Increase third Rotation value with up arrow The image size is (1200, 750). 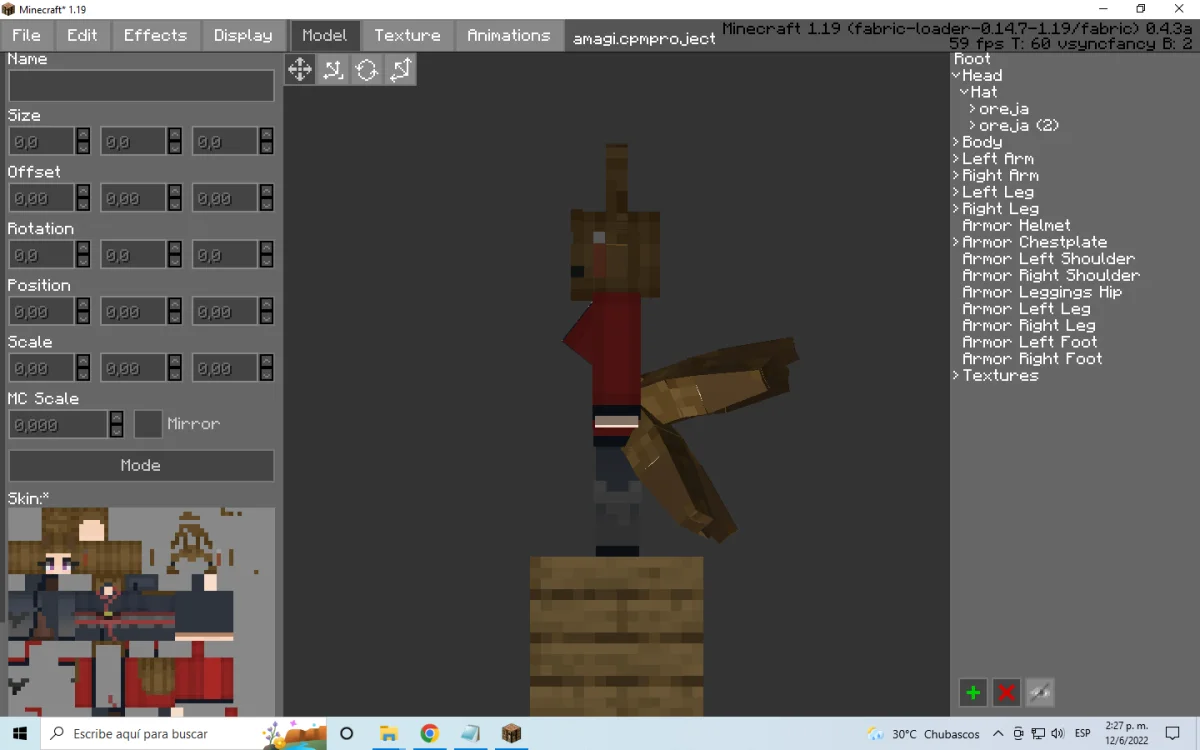point(266,248)
